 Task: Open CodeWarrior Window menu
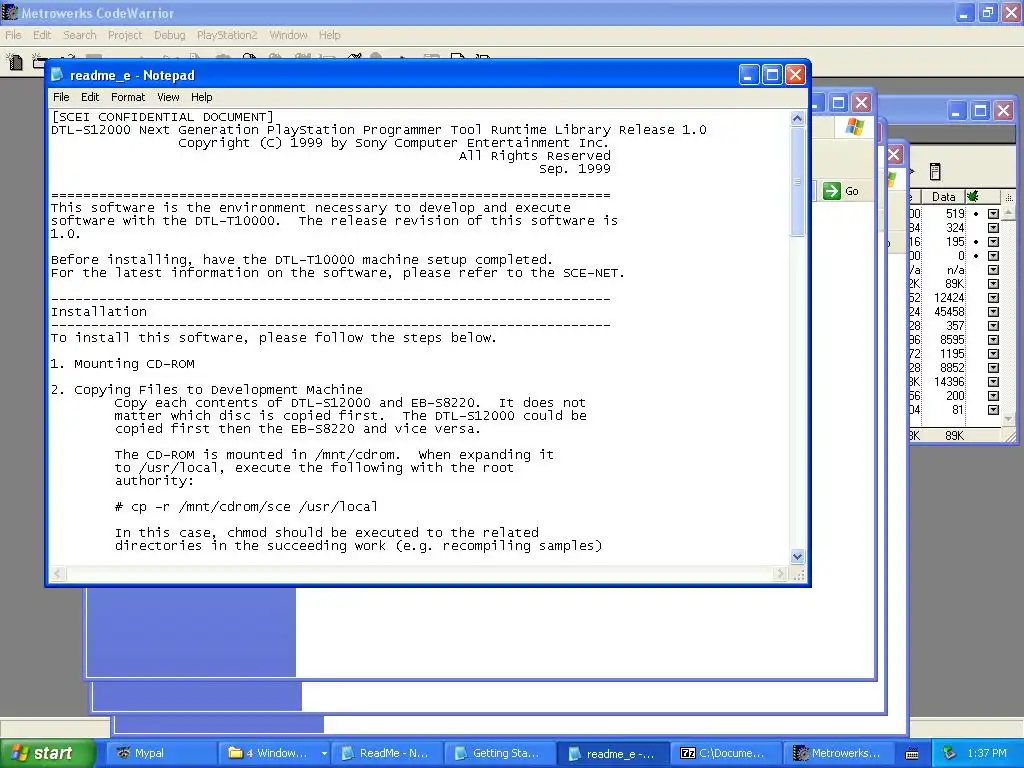coord(288,35)
